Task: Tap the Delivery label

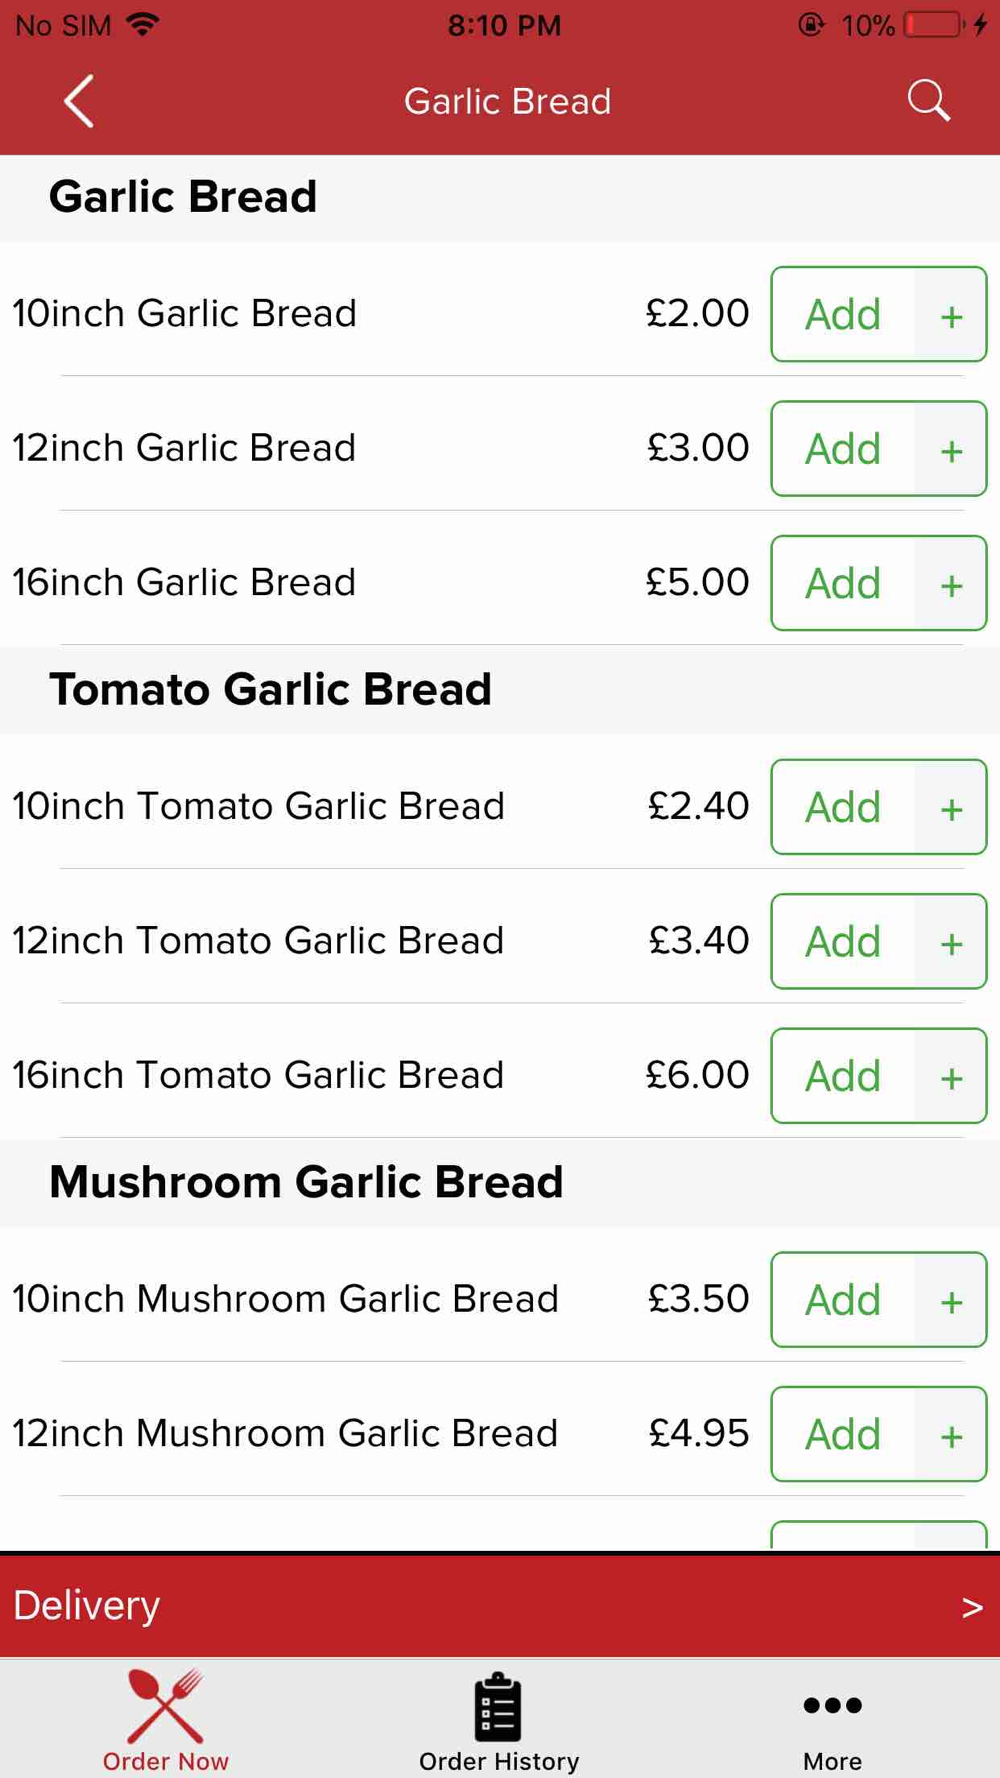Action: click(87, 1605)
